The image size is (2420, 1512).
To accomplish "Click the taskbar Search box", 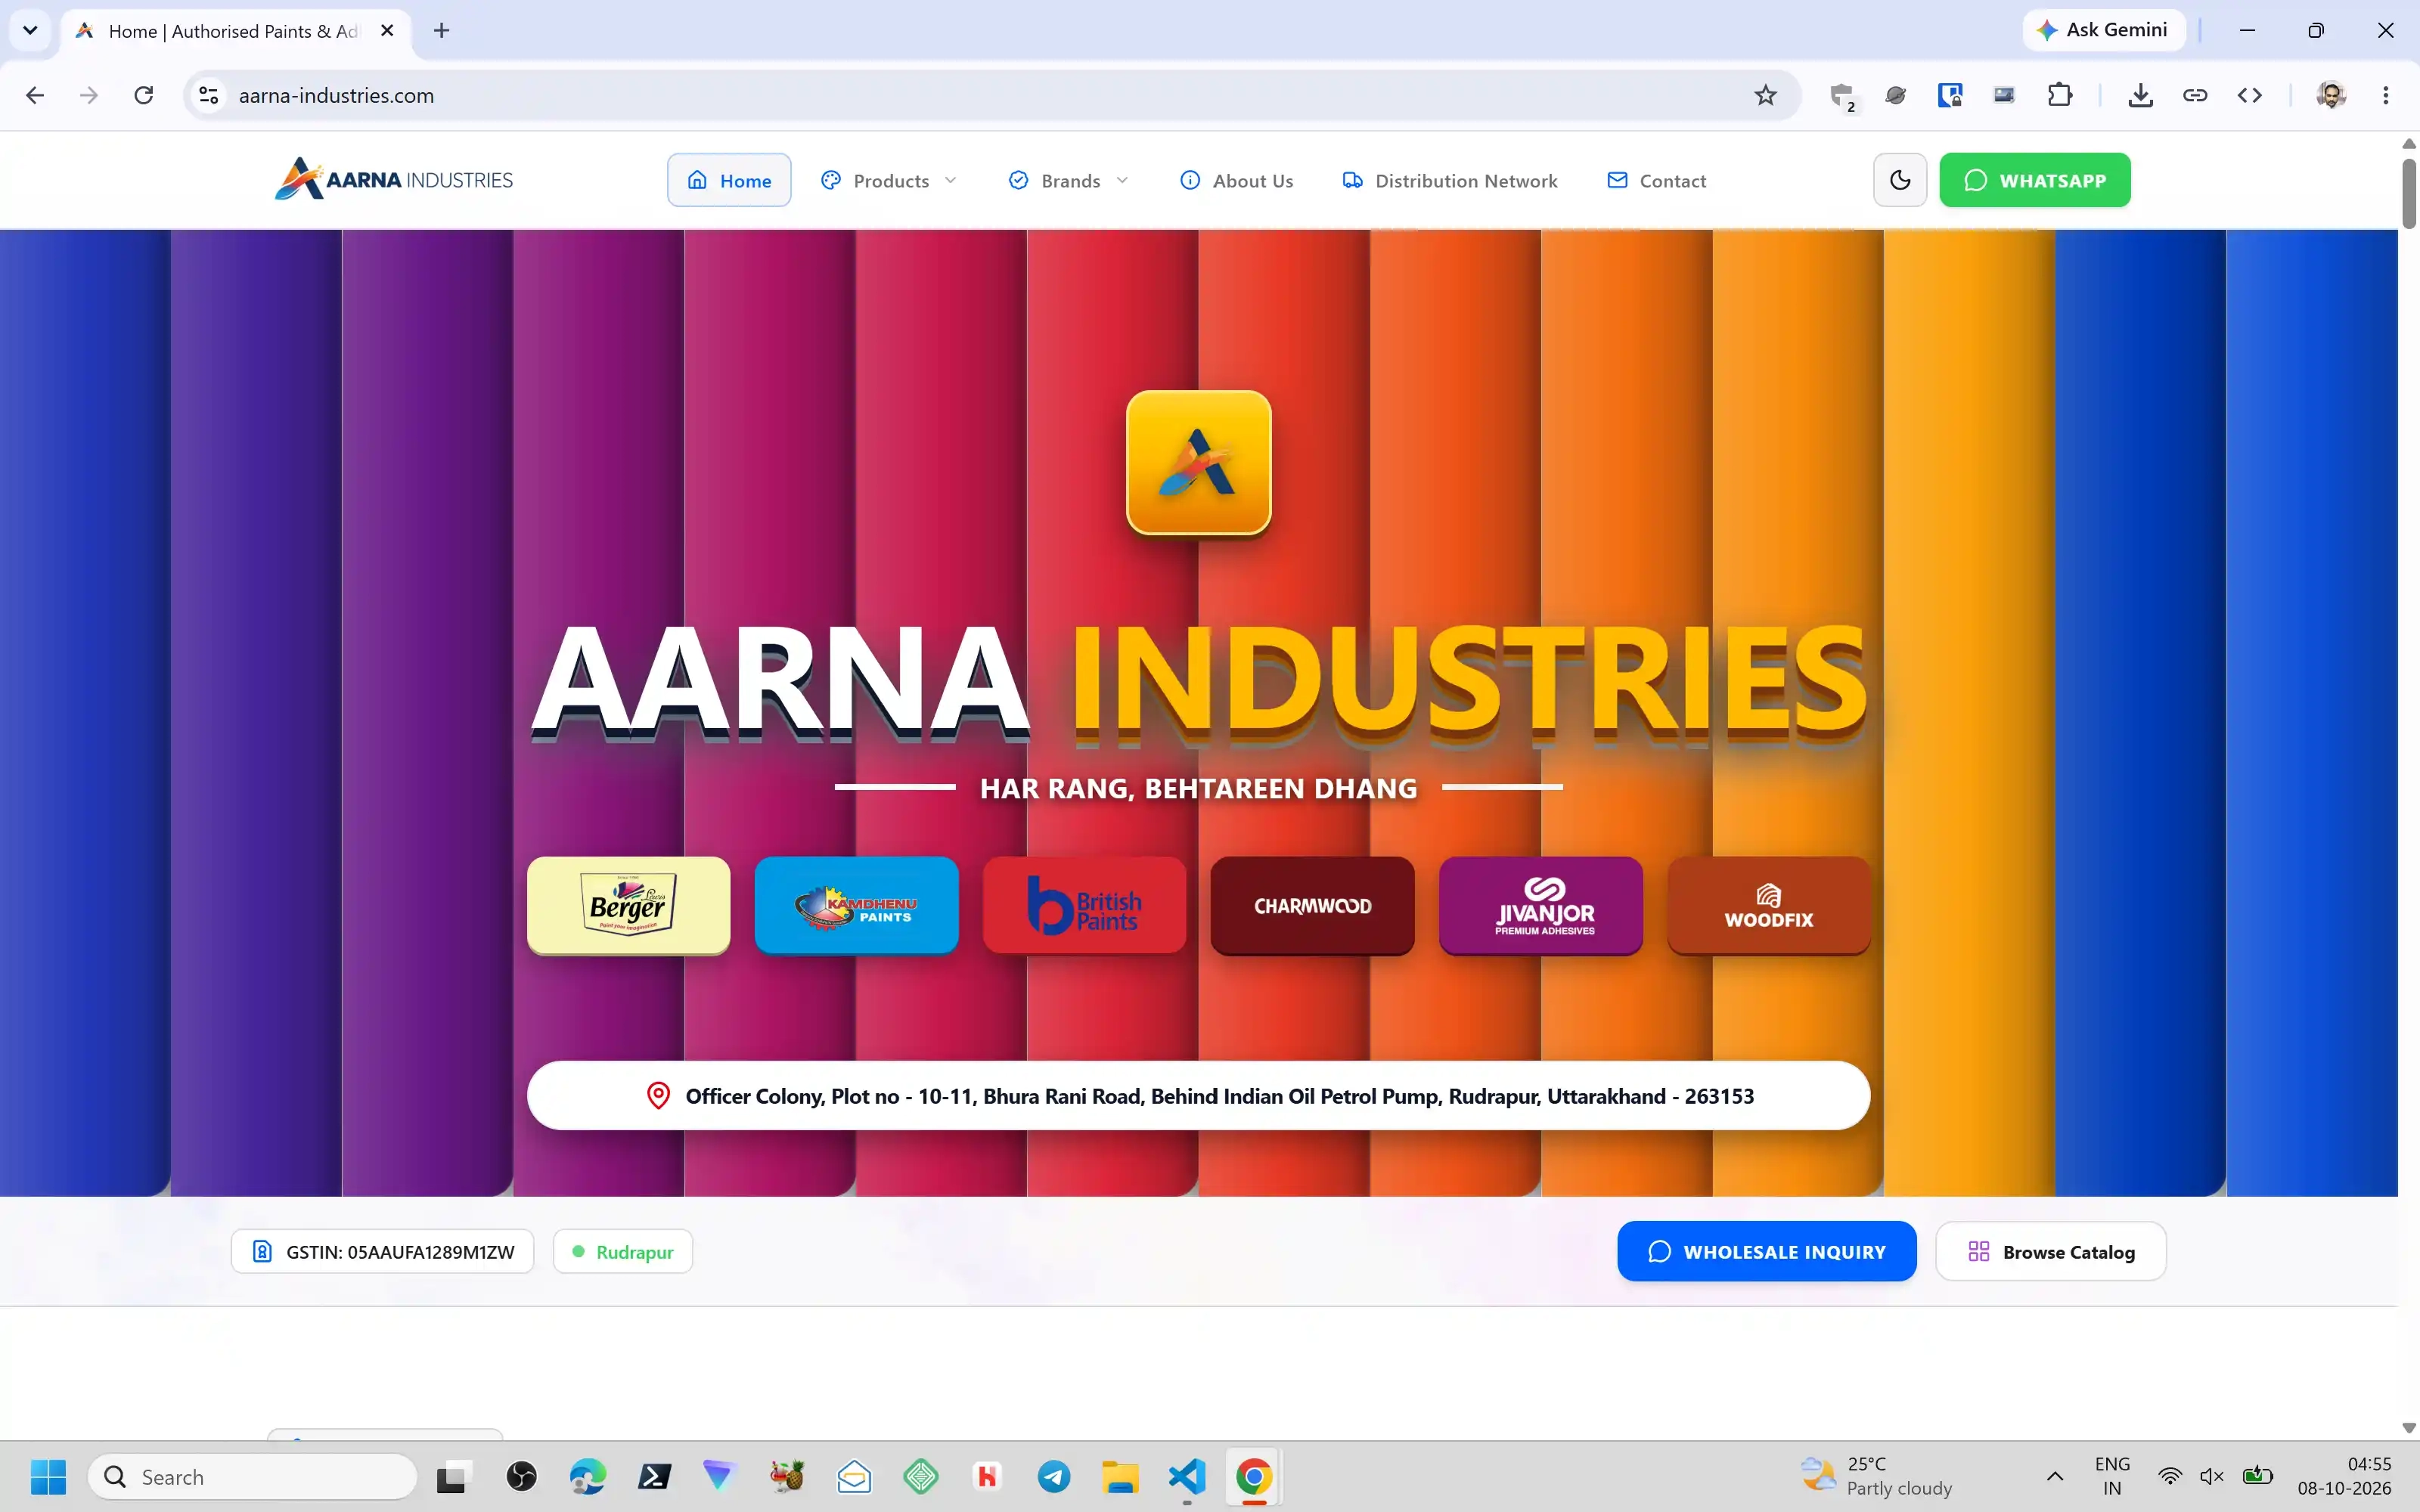I will 252,1476.
